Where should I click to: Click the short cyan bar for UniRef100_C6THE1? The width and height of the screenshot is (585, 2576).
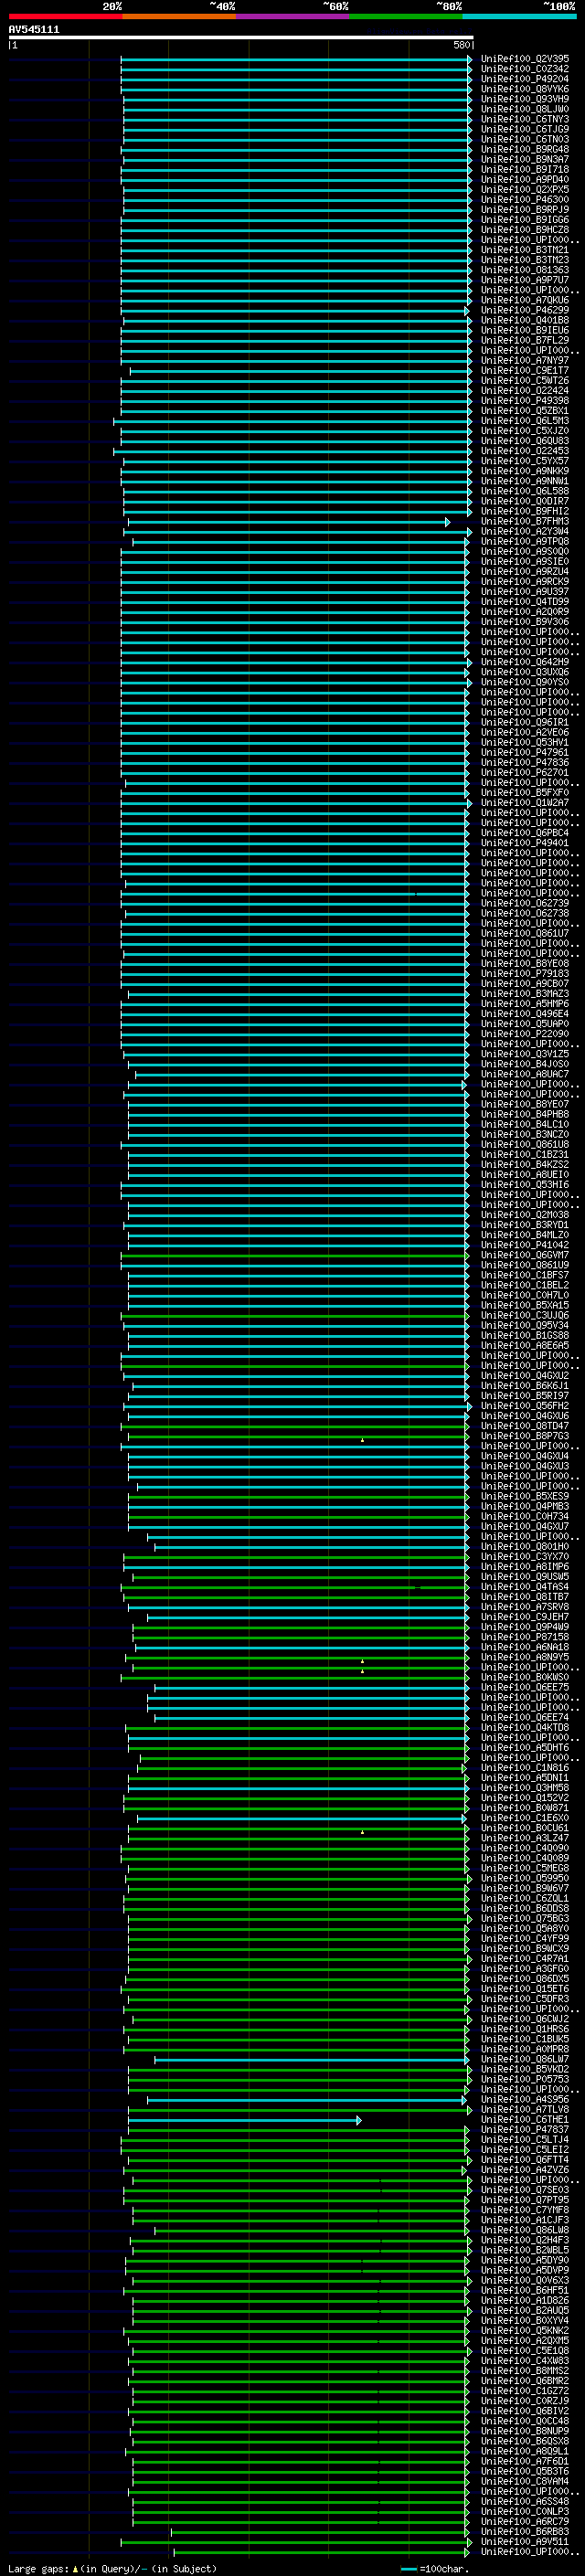click(x=245, y=2120)
